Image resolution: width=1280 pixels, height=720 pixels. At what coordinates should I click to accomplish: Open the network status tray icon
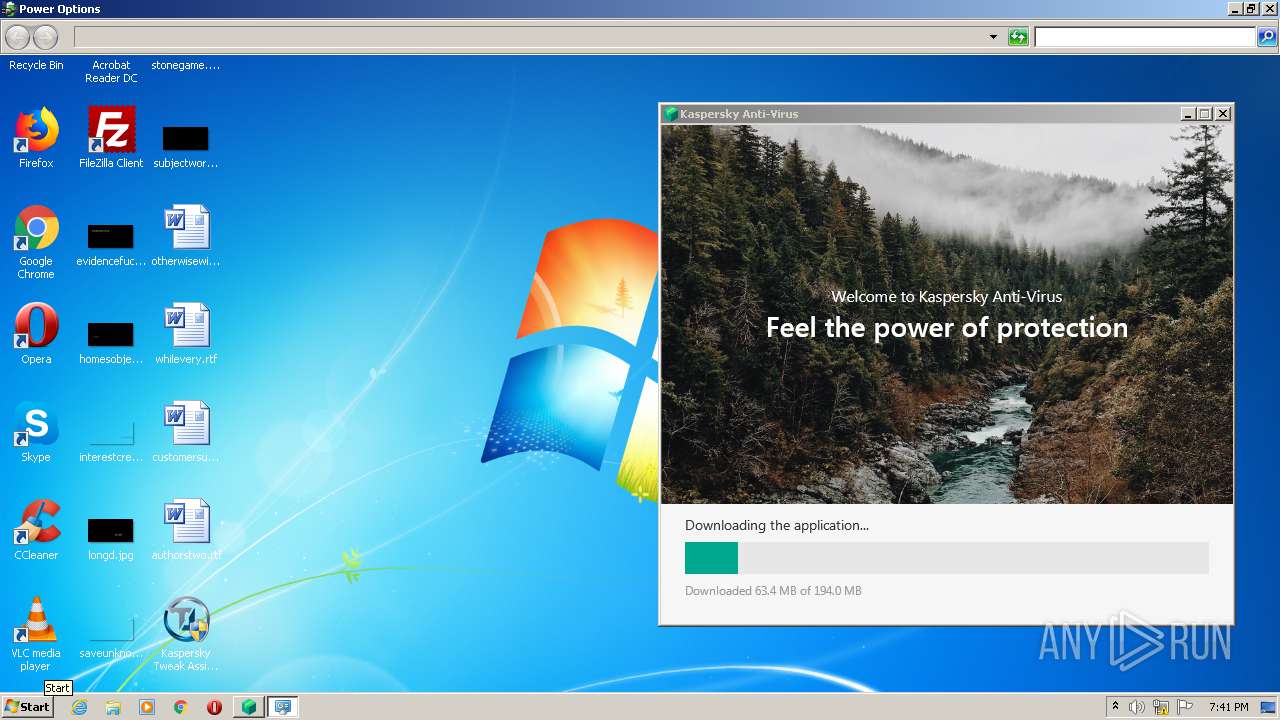click(1161, 707)
